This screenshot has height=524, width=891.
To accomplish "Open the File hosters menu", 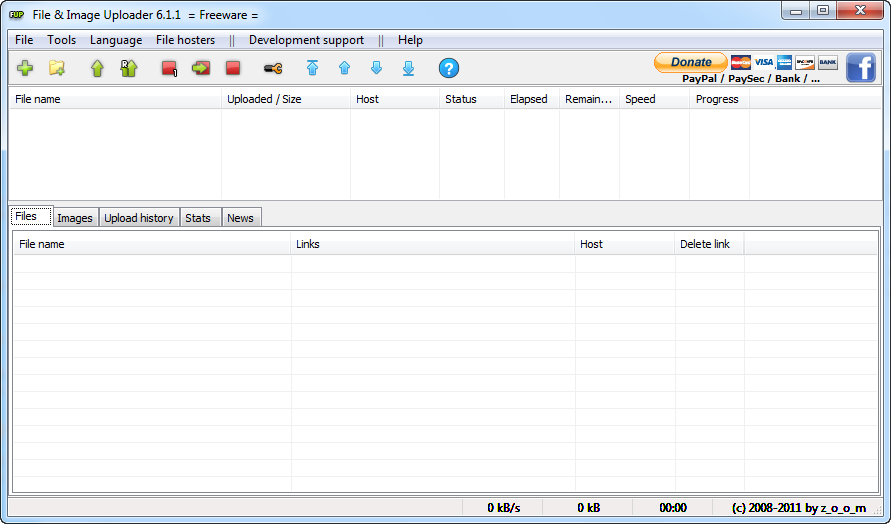I will tap(185, 40).
